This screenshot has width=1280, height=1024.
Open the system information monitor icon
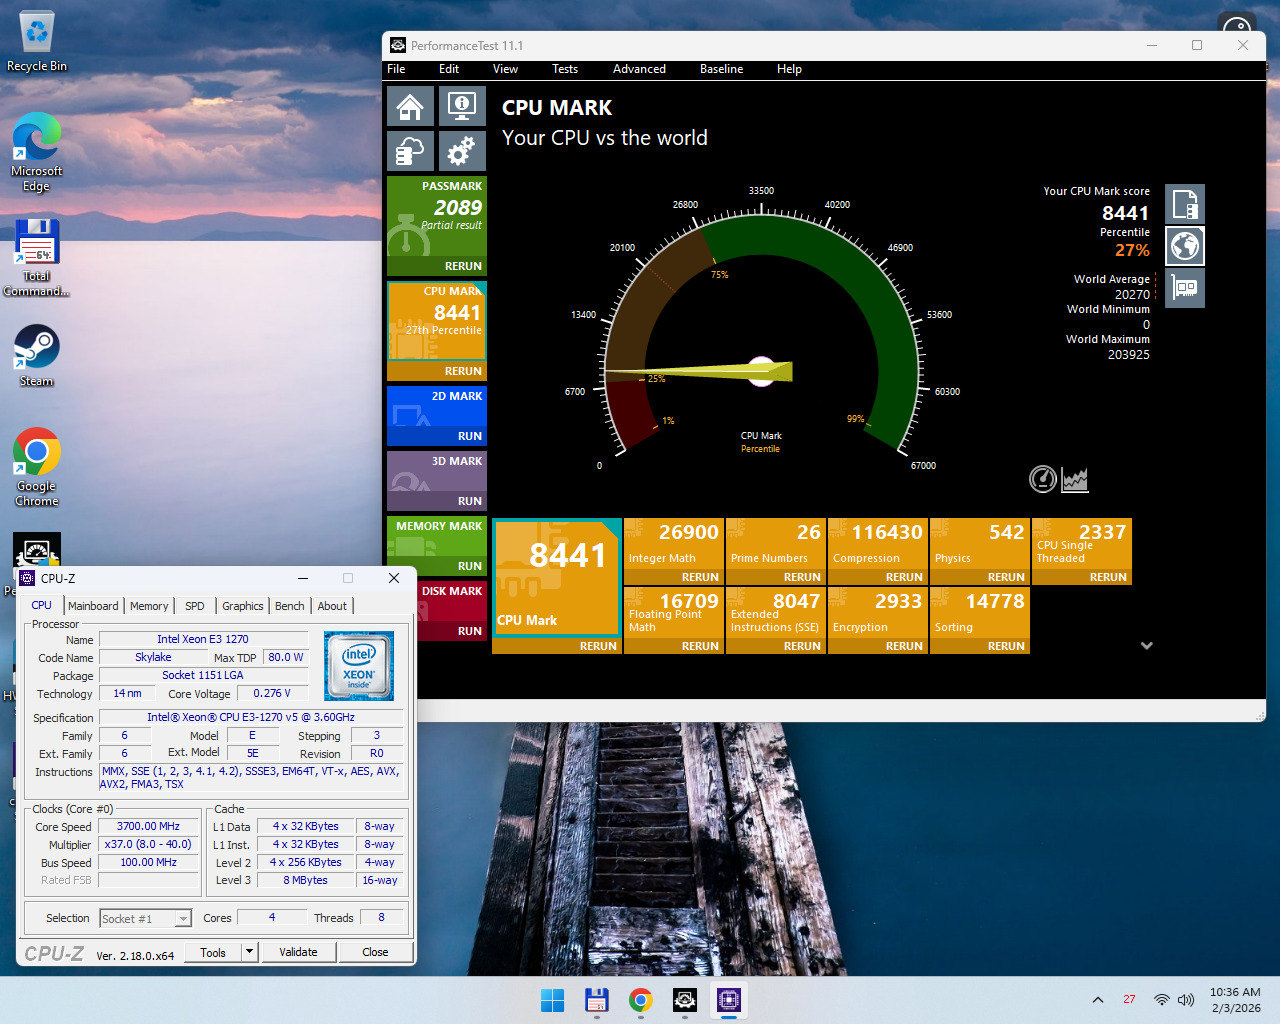tap(461, 105)
